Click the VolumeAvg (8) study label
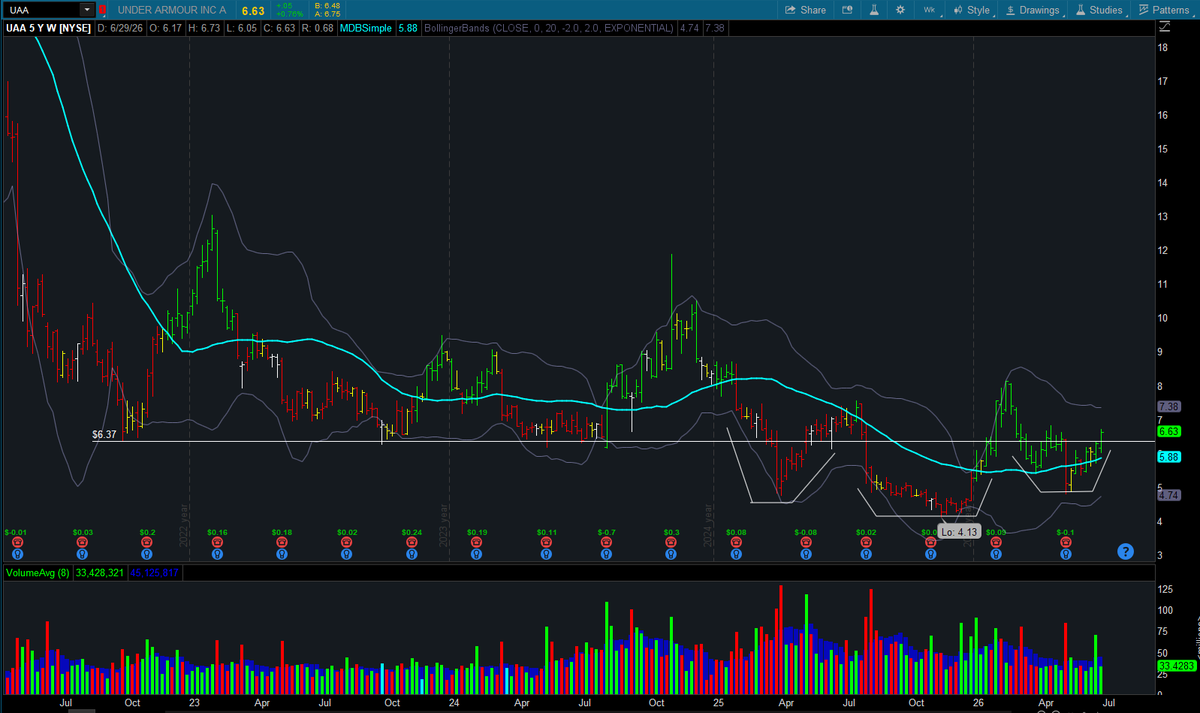The width and height of the screenshot is (1200, 713). click(36, 573)
